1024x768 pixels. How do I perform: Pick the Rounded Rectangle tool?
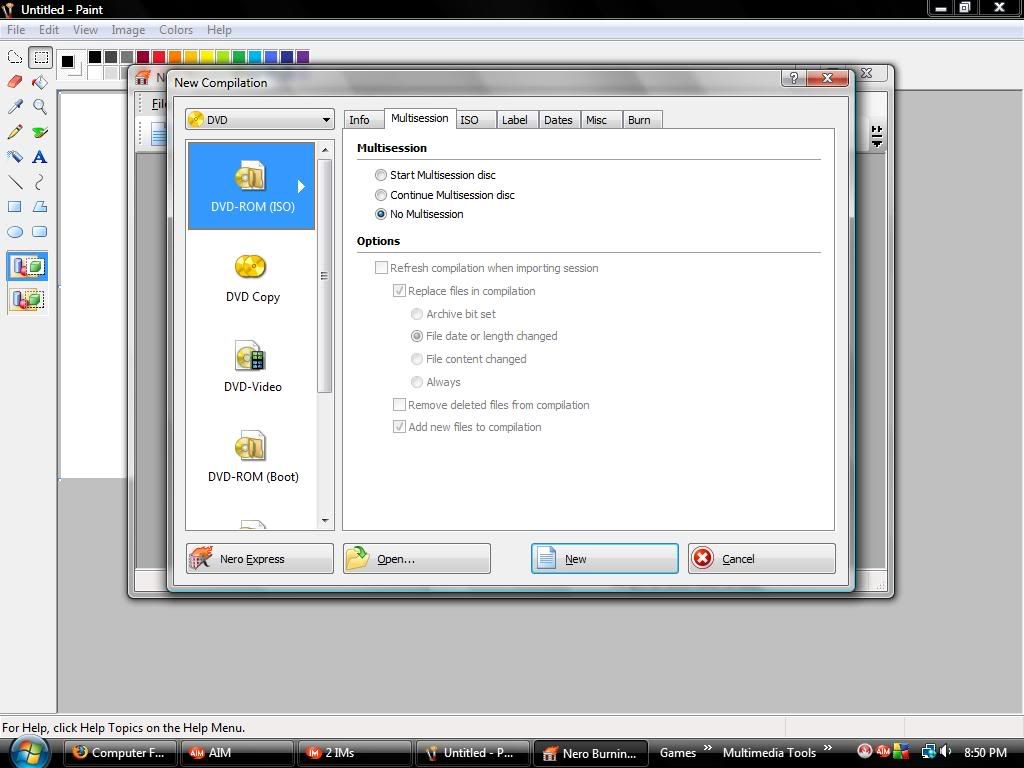click(40, 232)
